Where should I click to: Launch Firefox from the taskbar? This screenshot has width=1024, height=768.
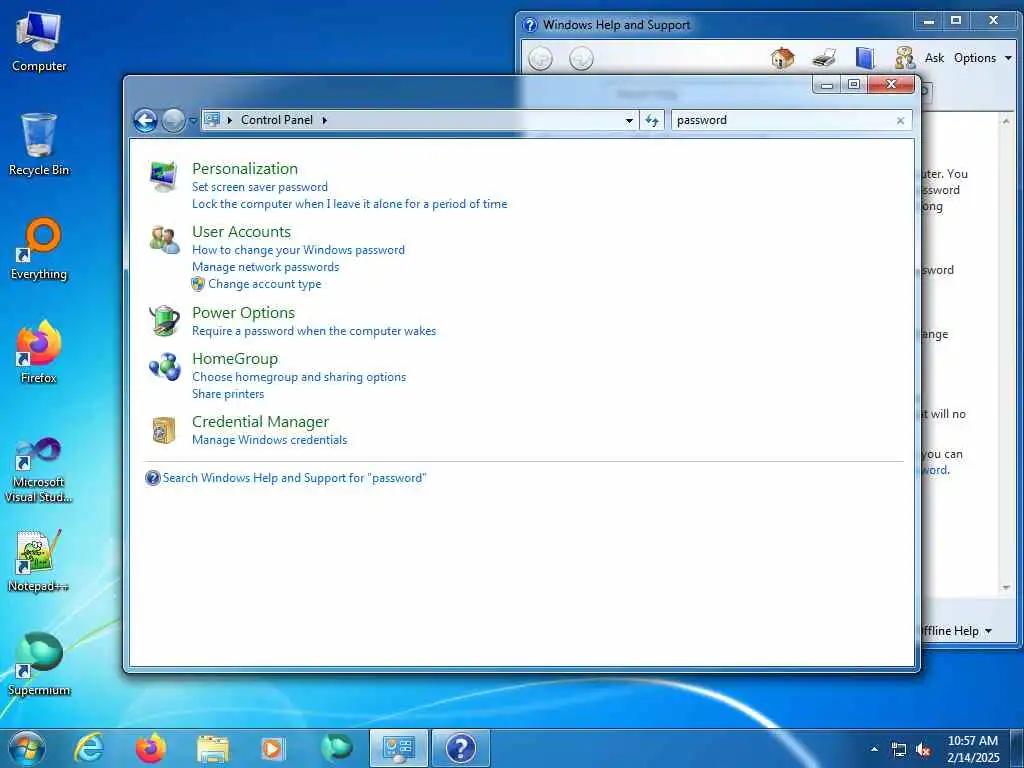(x=150, y=748)
